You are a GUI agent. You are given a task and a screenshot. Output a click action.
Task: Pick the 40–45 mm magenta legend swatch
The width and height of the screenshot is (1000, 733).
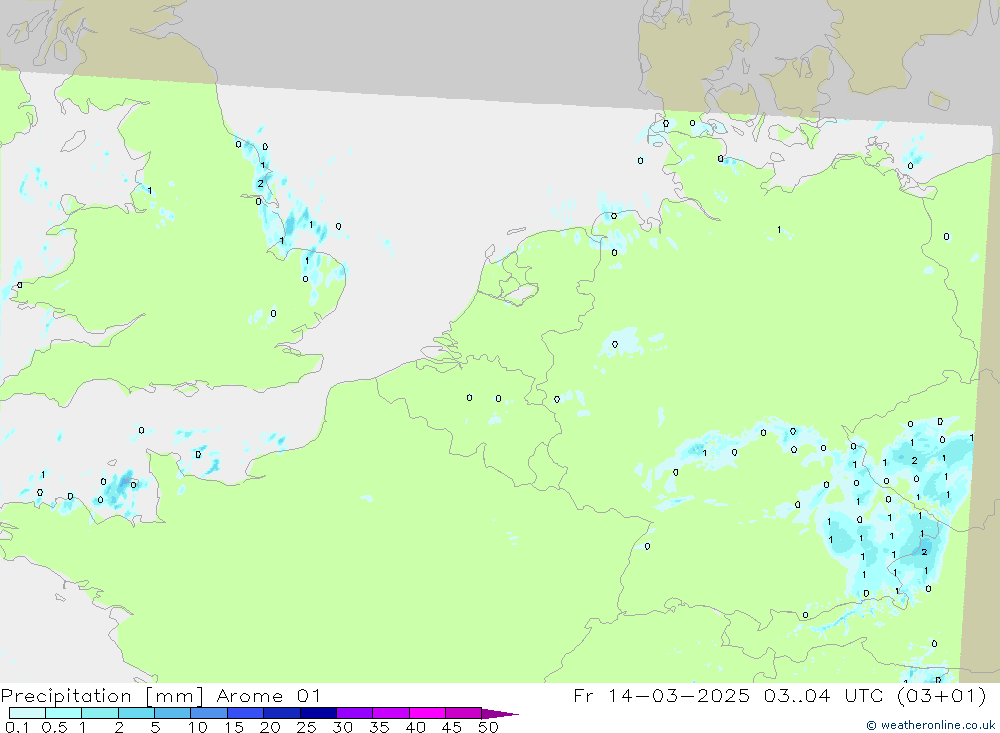pos(427,713)
